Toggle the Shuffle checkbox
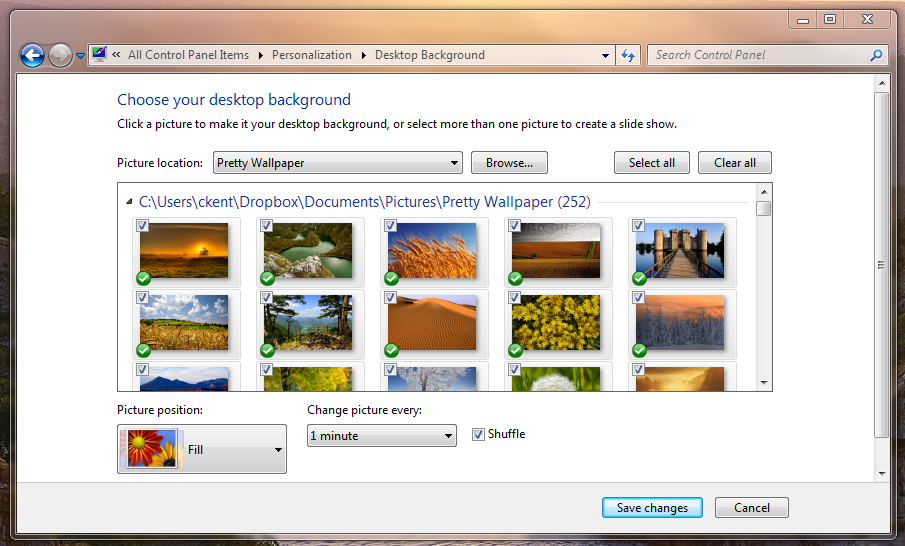 (x=479, y=434)
